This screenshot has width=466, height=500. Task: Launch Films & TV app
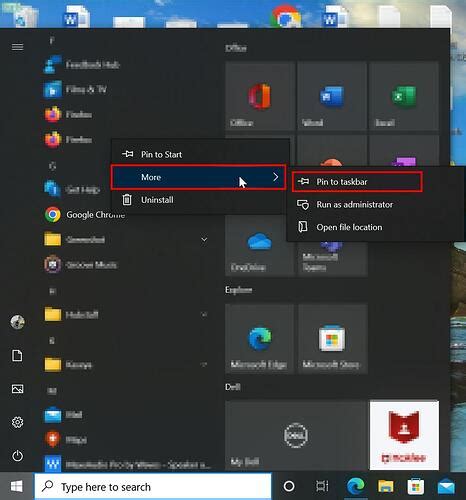75,89
